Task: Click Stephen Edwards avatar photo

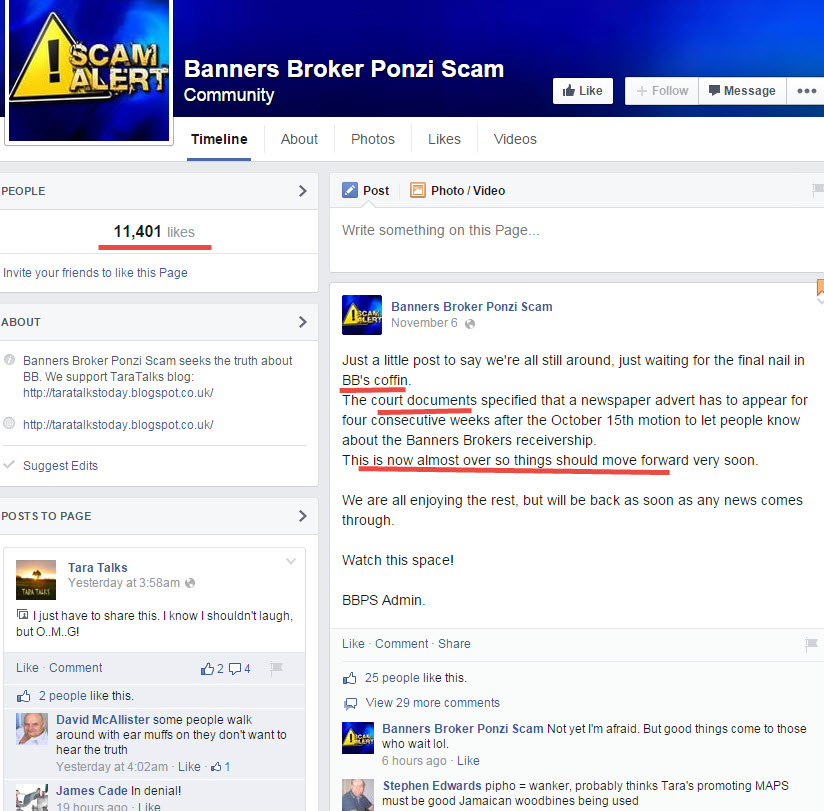Action: pyautogui.click(x=358, y=795)
